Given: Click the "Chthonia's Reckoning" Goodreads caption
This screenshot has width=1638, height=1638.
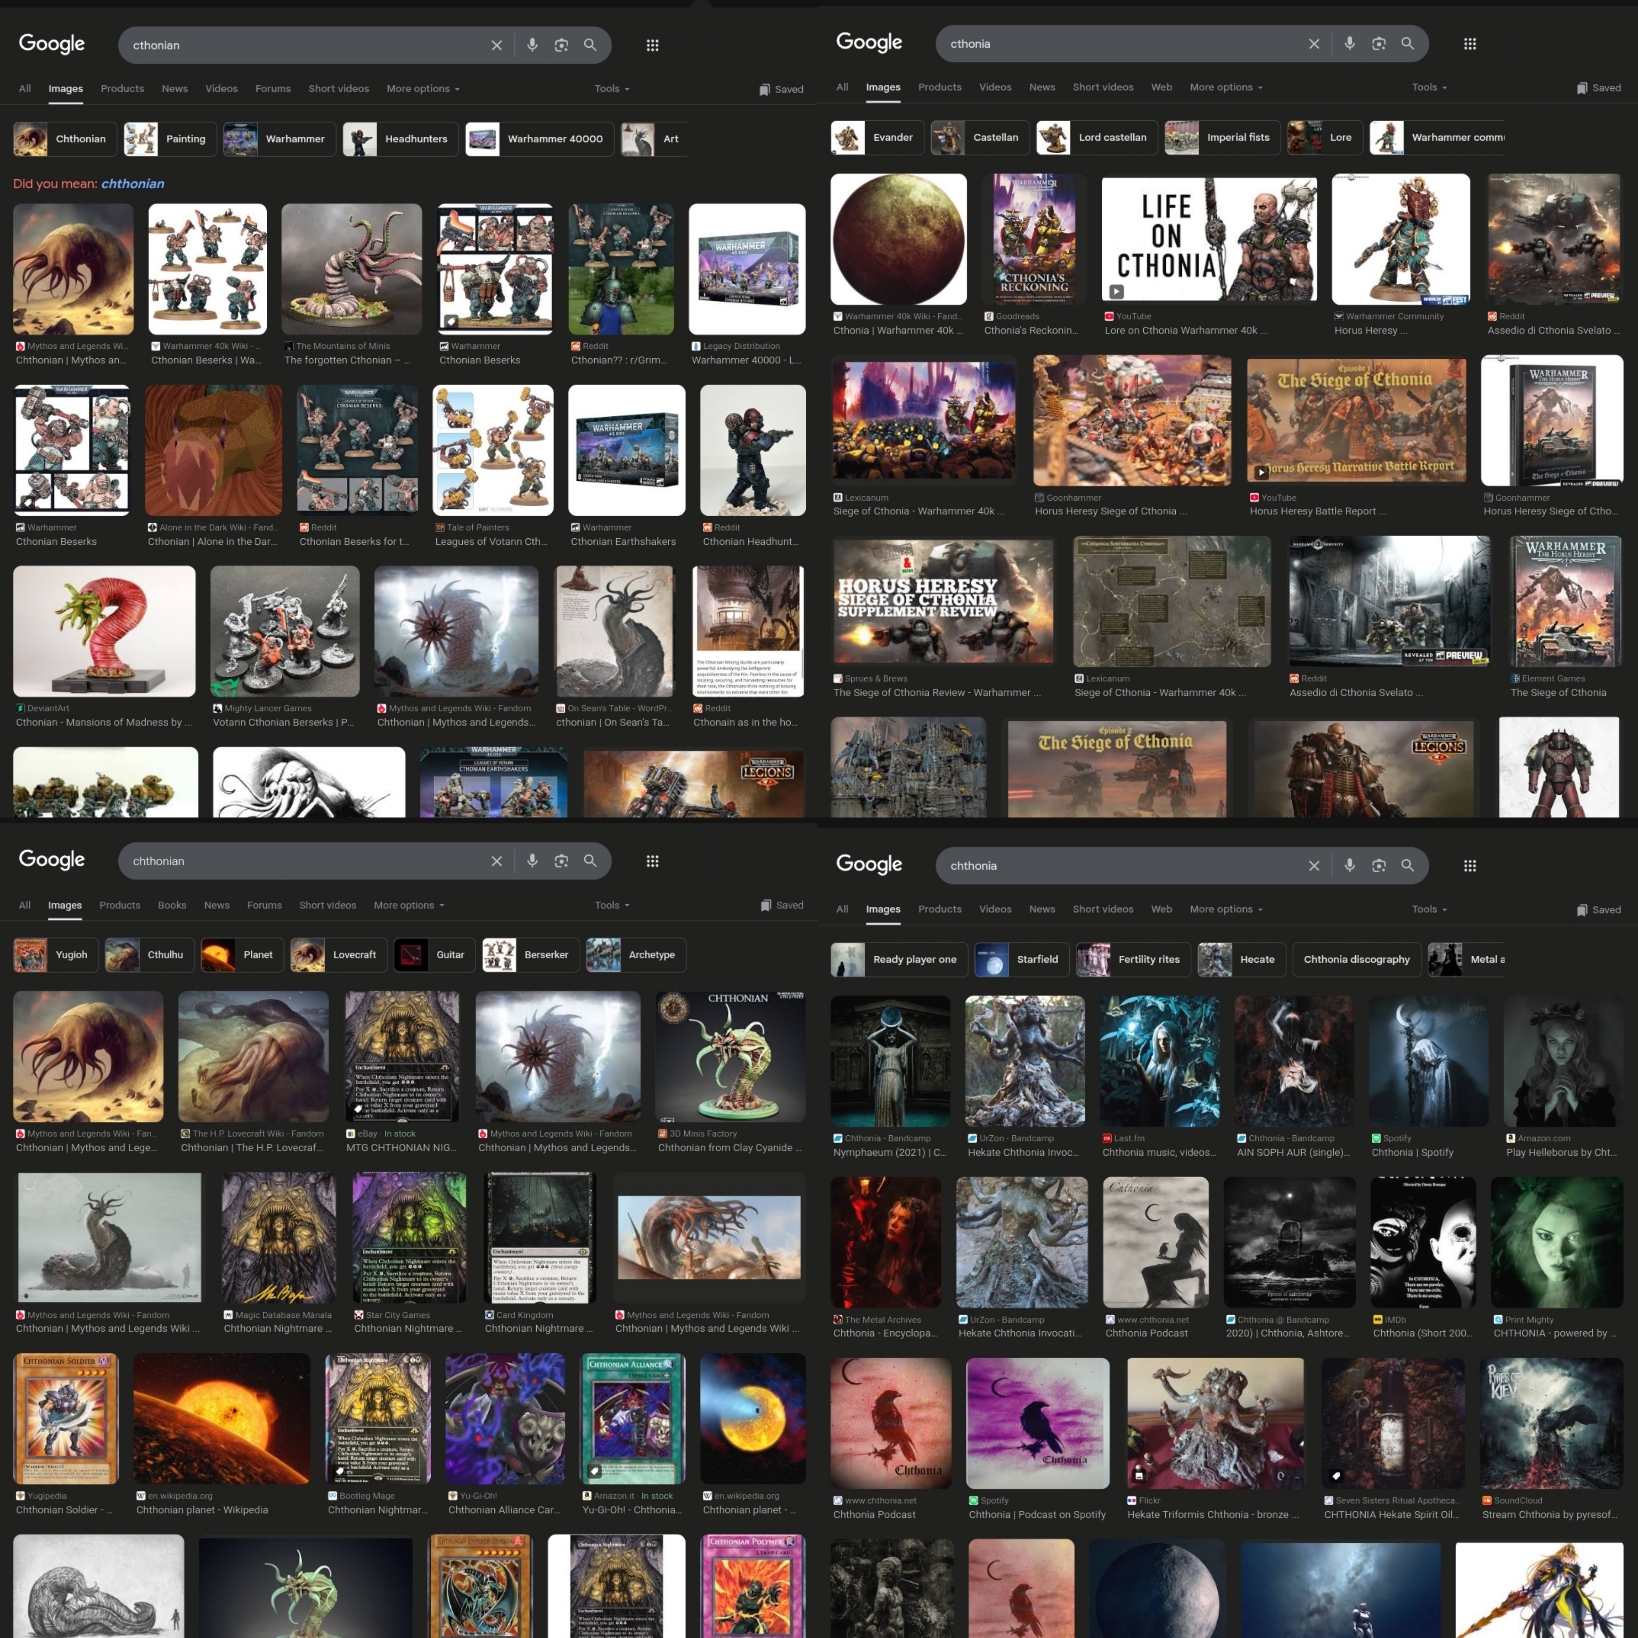Looking at the screenshot, I should tap(1031, 331).
